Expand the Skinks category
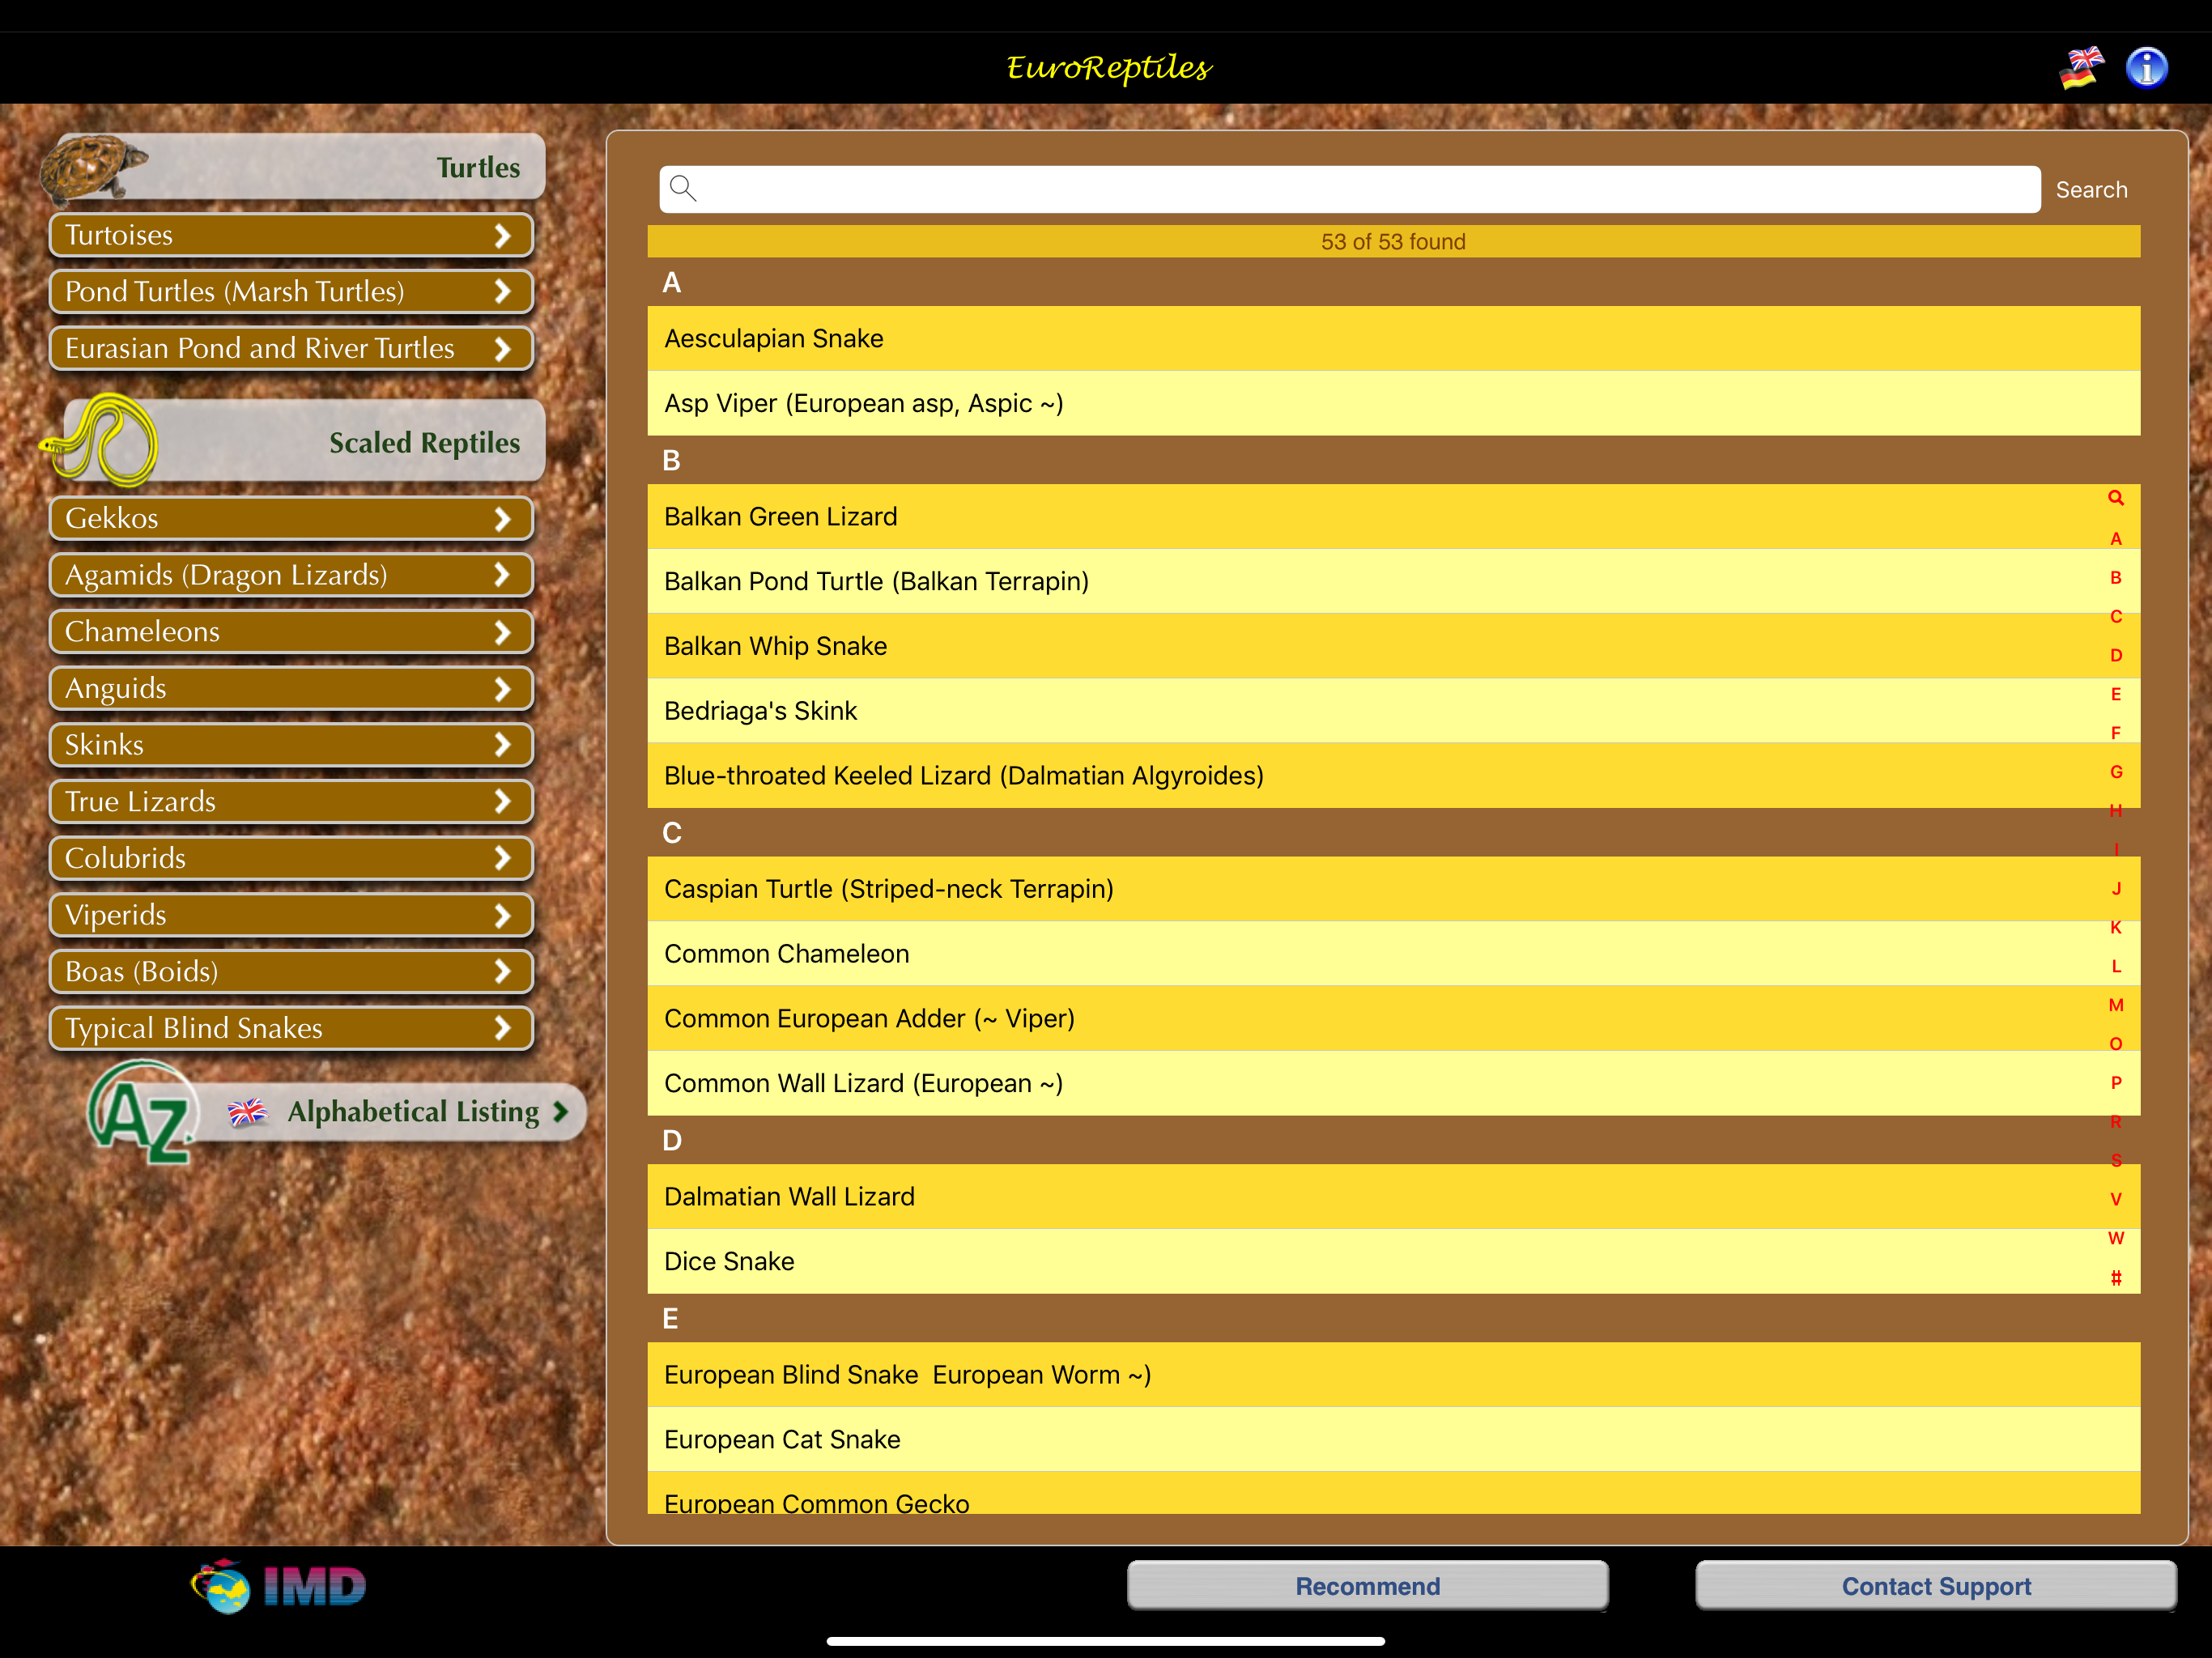The image size is (2212, 1658). tap(291, 745)
